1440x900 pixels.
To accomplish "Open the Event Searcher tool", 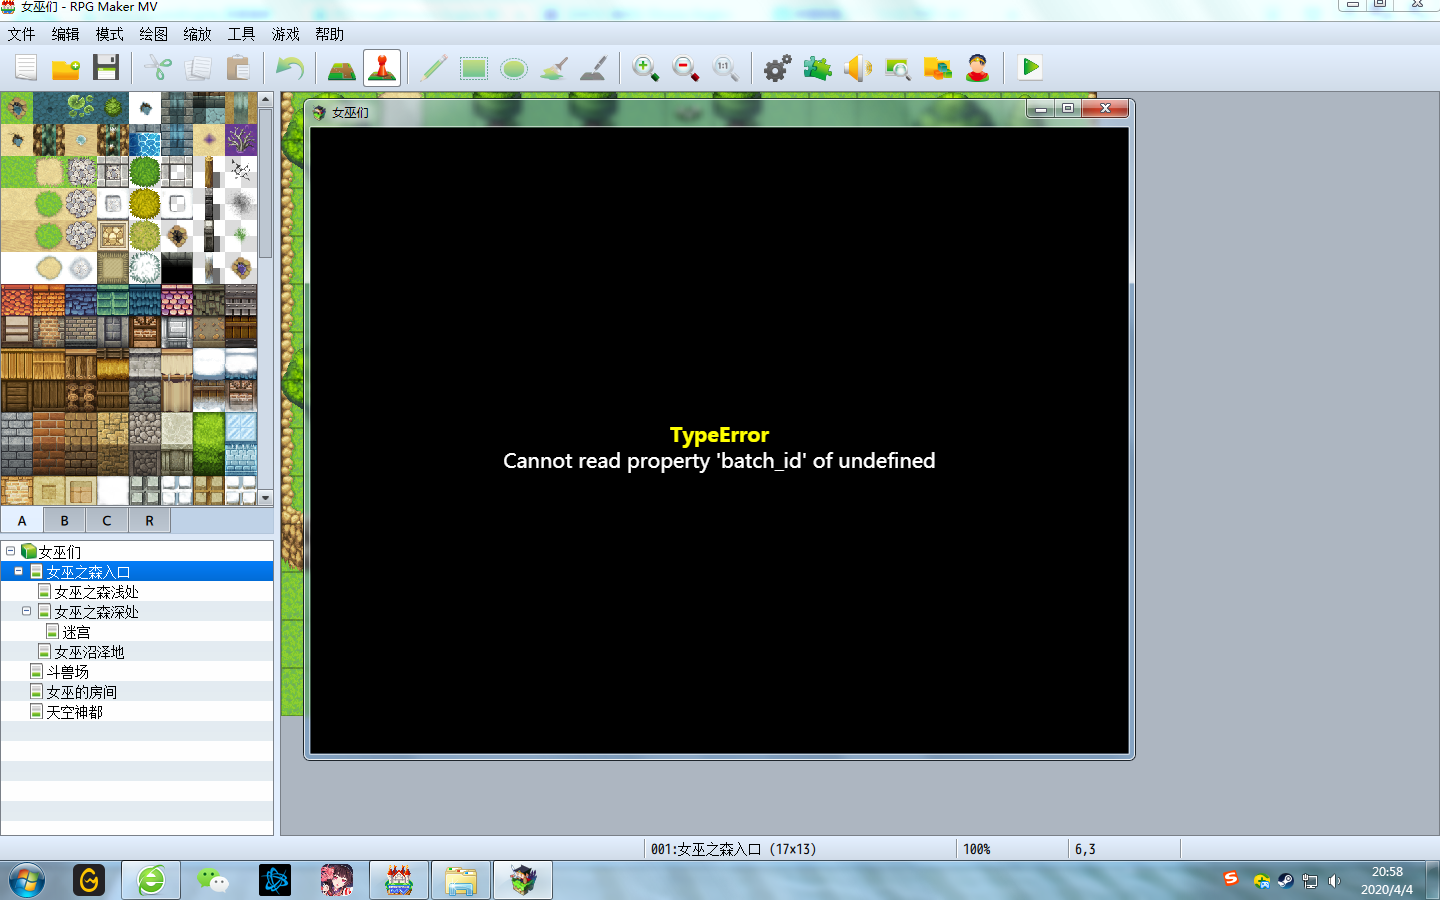I will (x=898, y=68).
